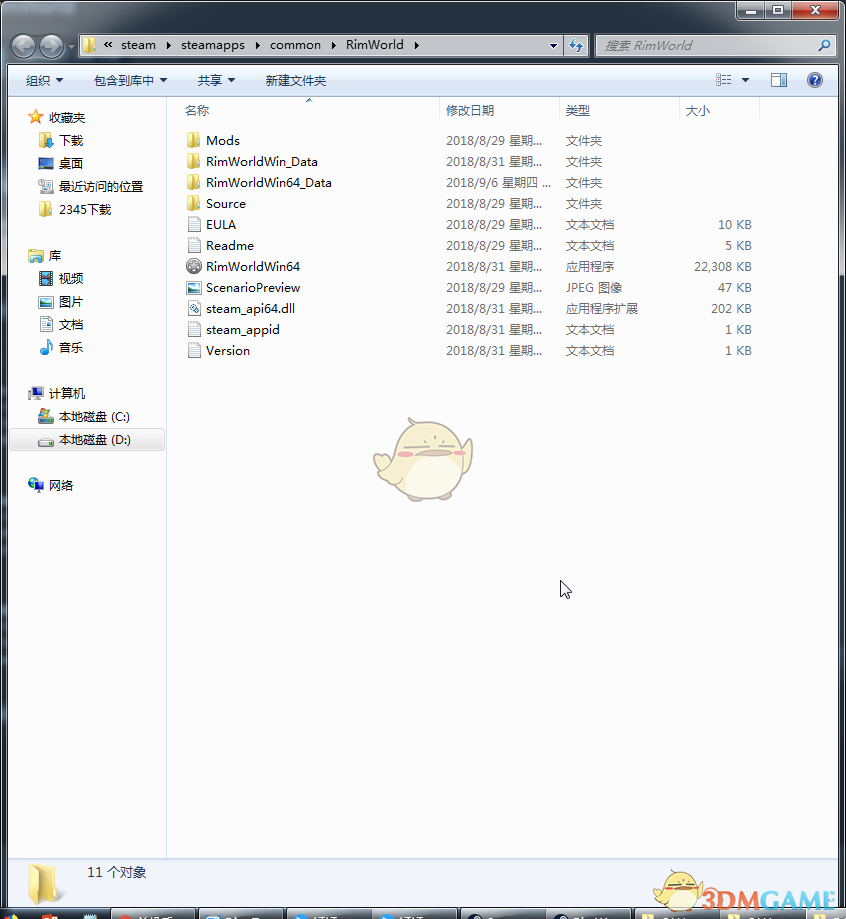This screenshot has height=919, width=846.
Task: Select the Readme text document icon
Action: click(x=193, y=246)
